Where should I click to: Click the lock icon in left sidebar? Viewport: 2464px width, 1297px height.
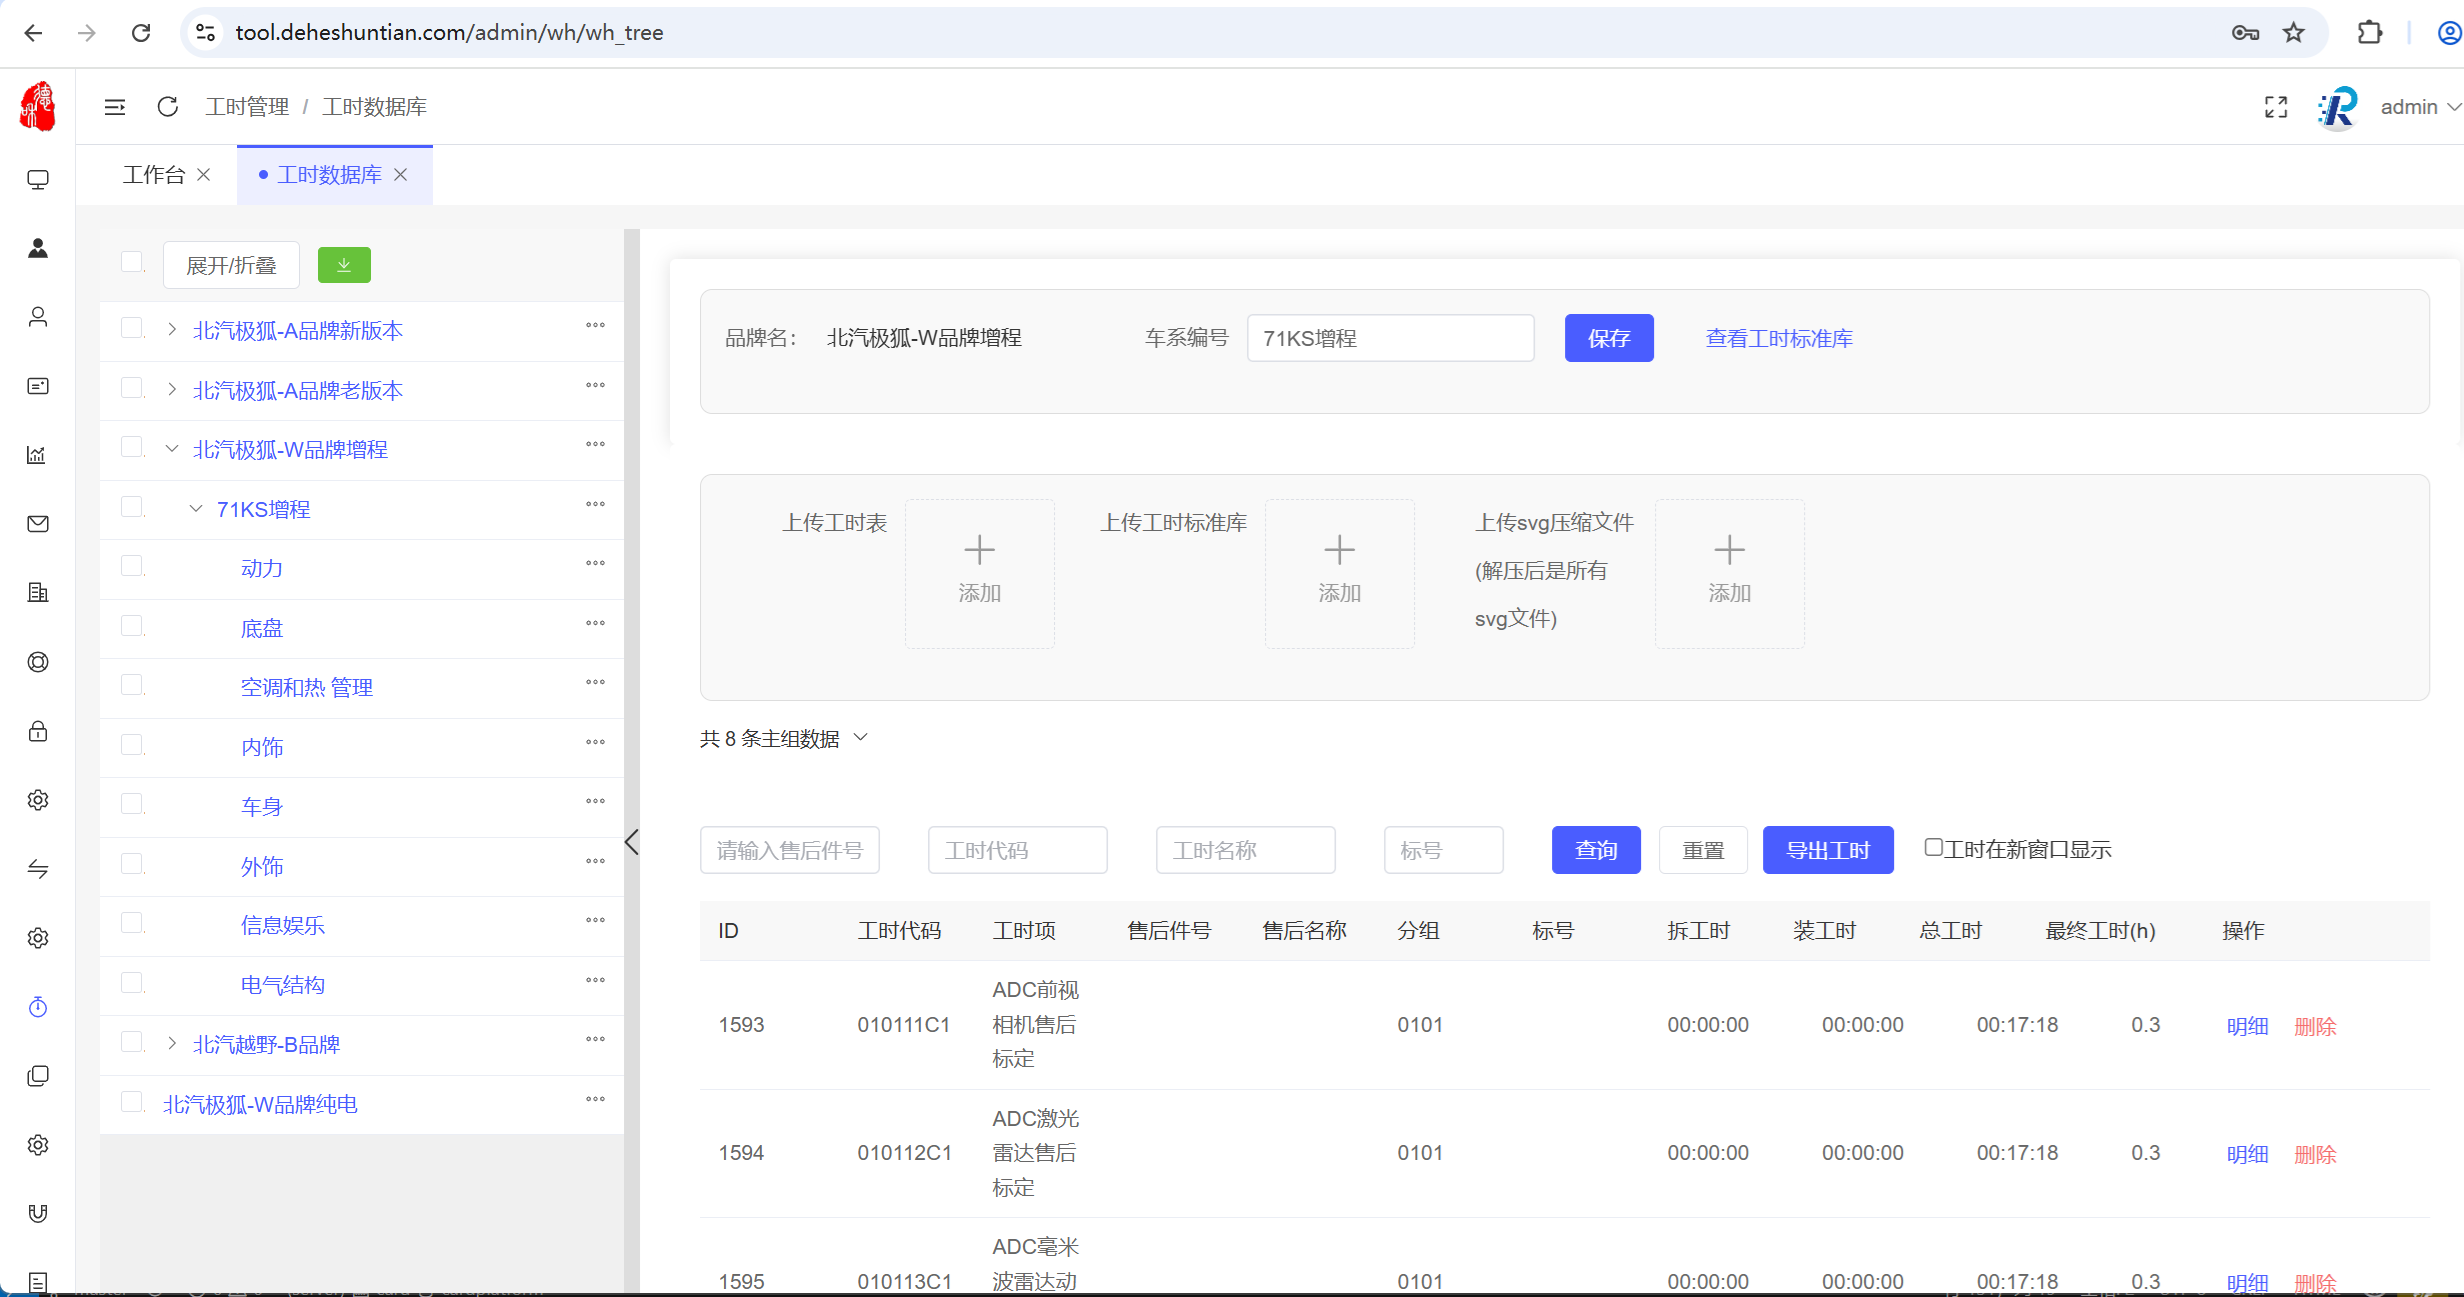click(38, 731)
